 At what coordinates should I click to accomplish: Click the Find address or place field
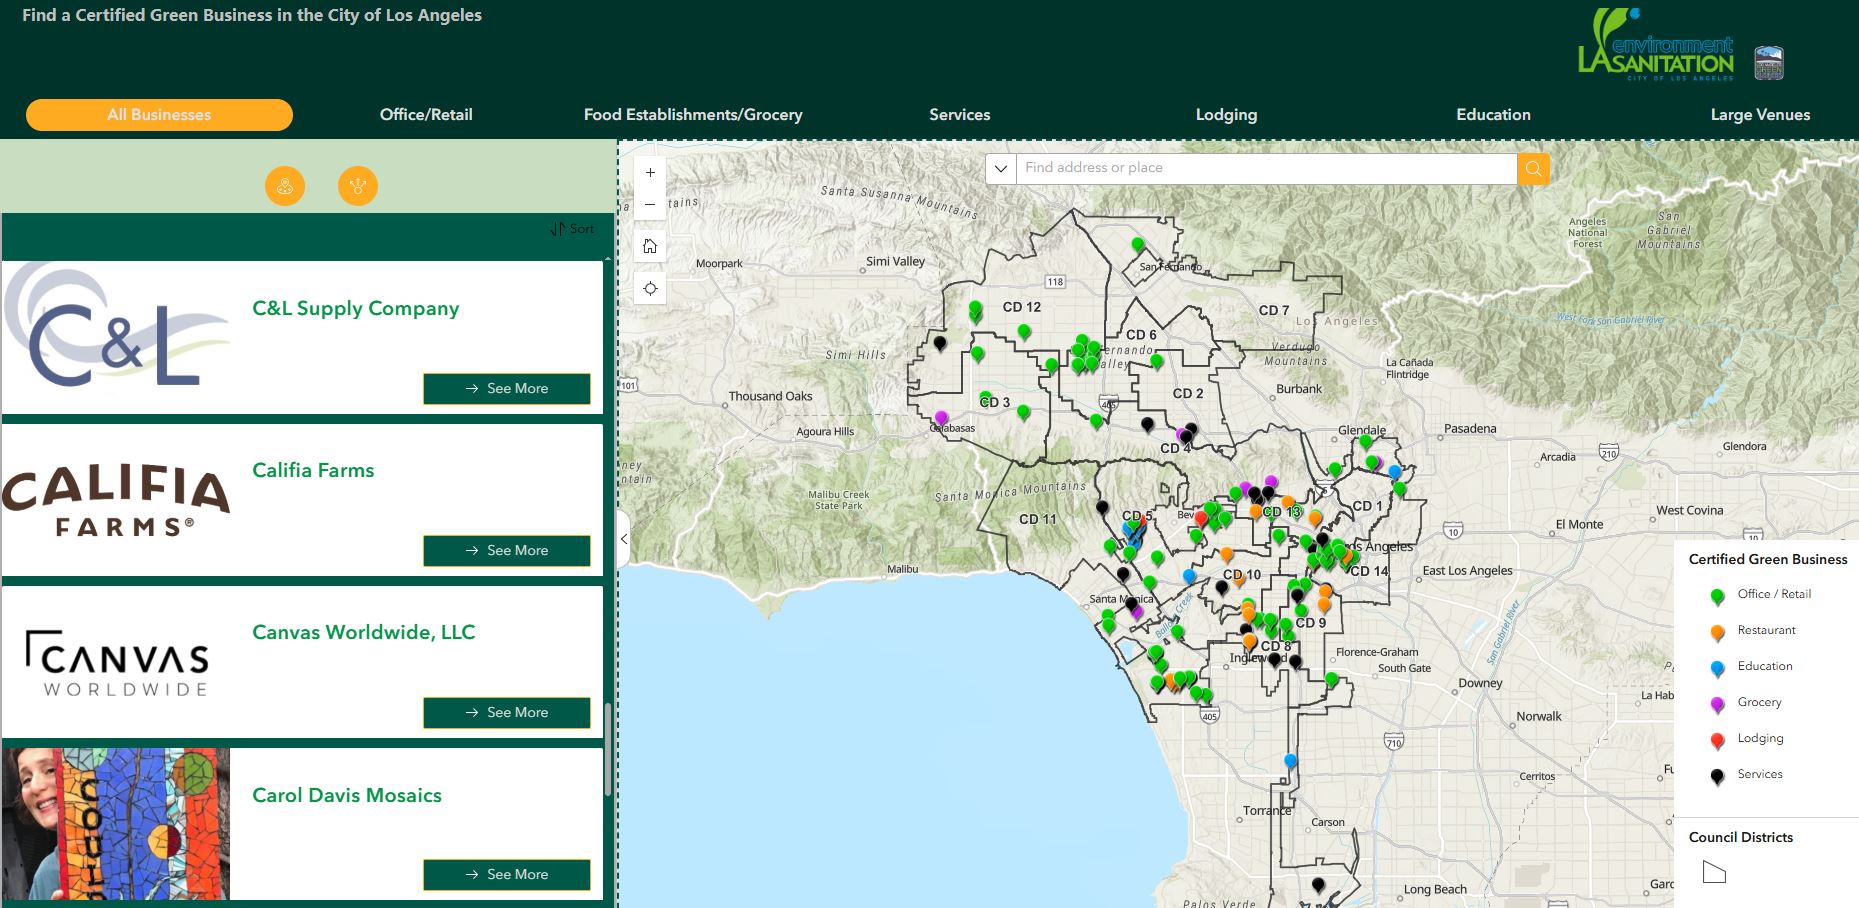point(1265,168)
